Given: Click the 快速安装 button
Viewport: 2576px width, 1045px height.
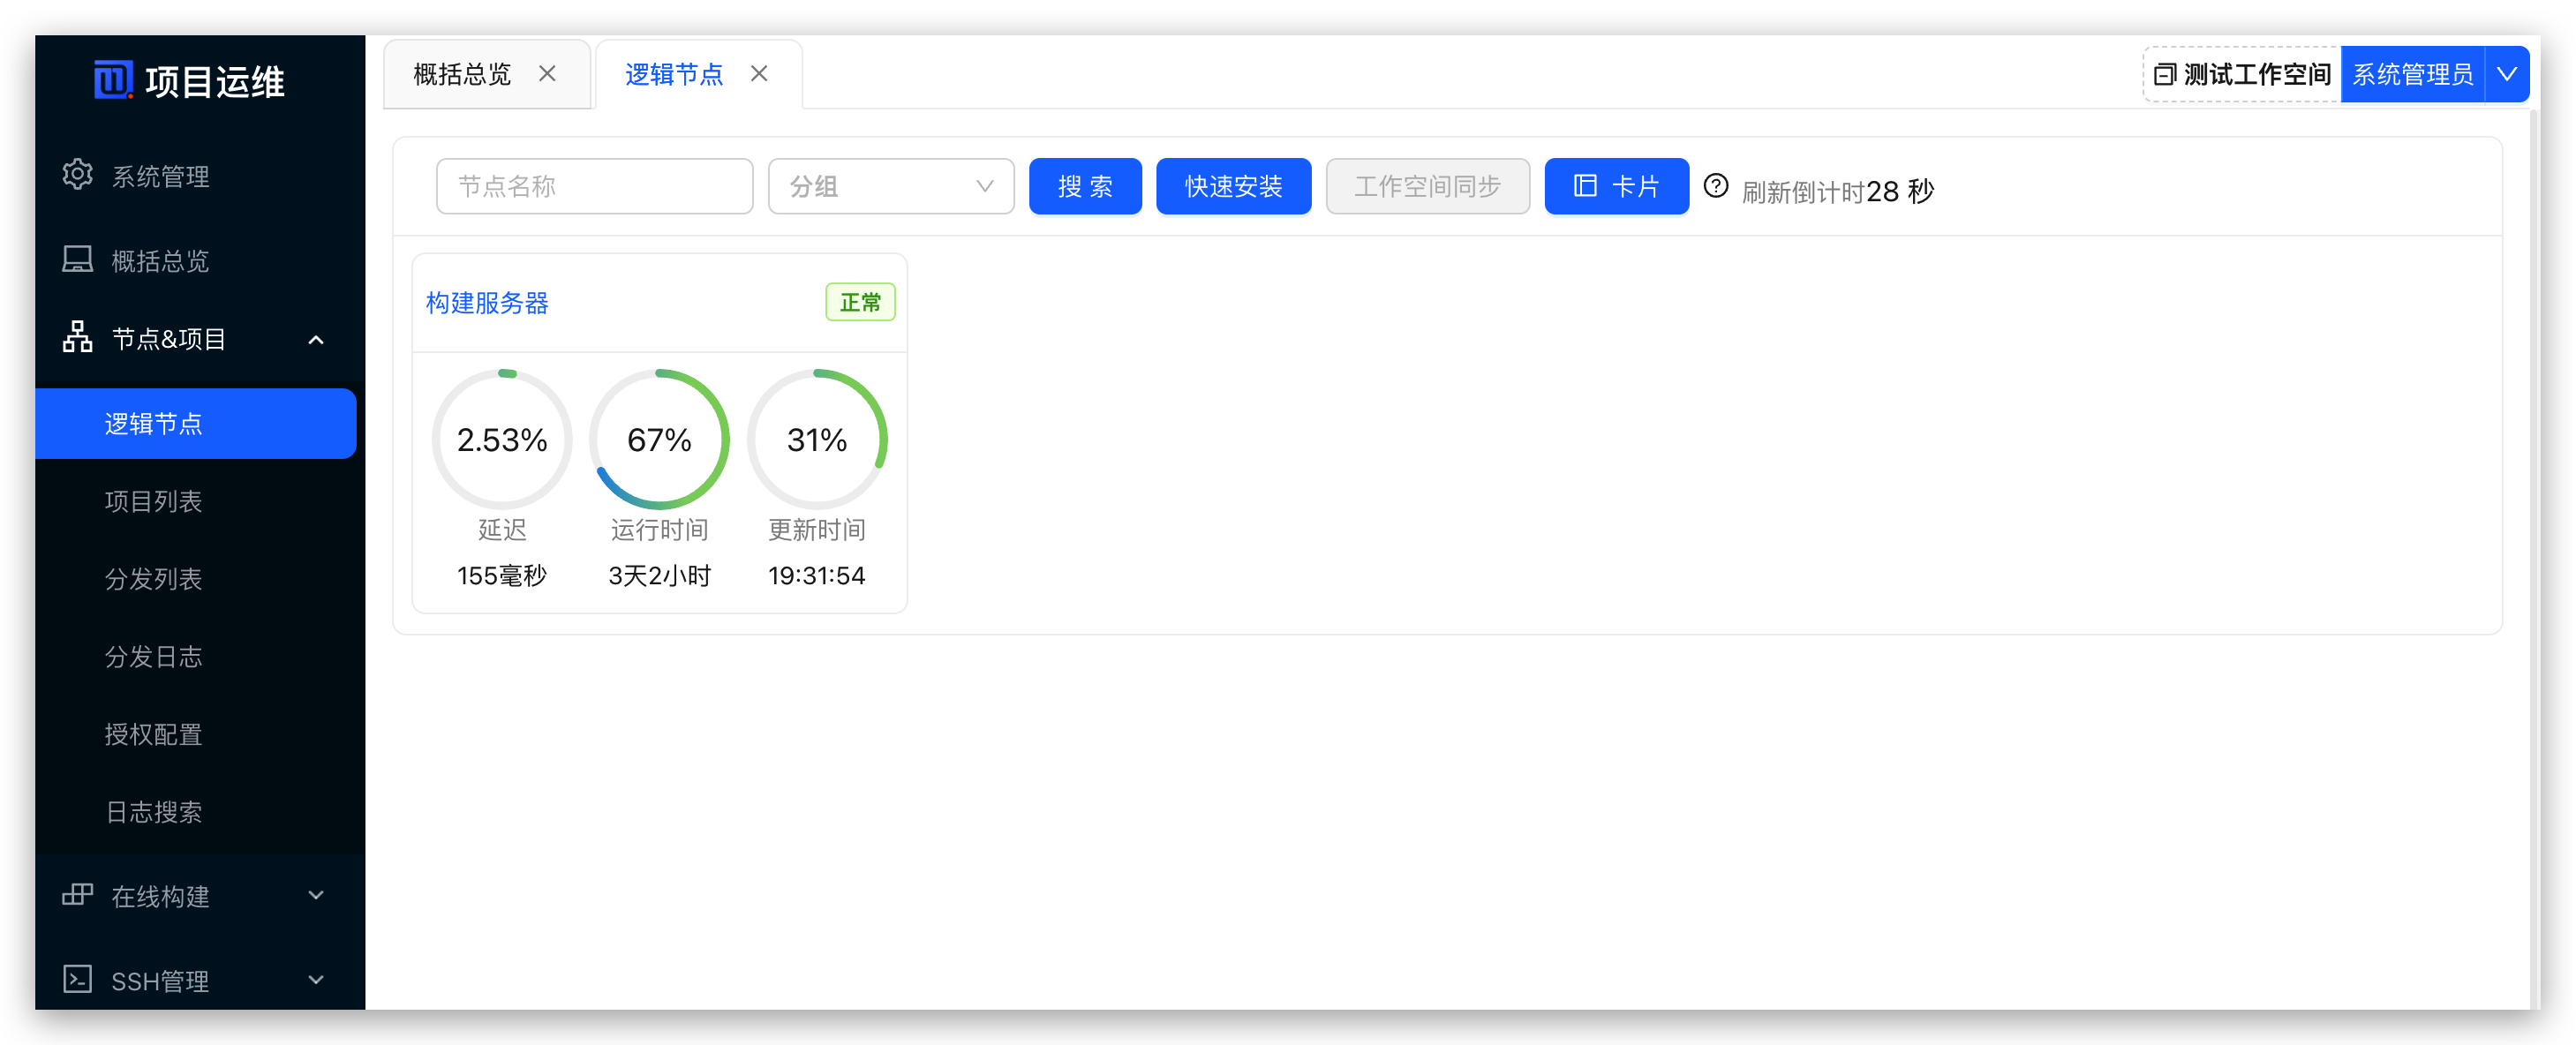Looking at the screenshot, I should pyautogui.click(x=1233, y=186).
